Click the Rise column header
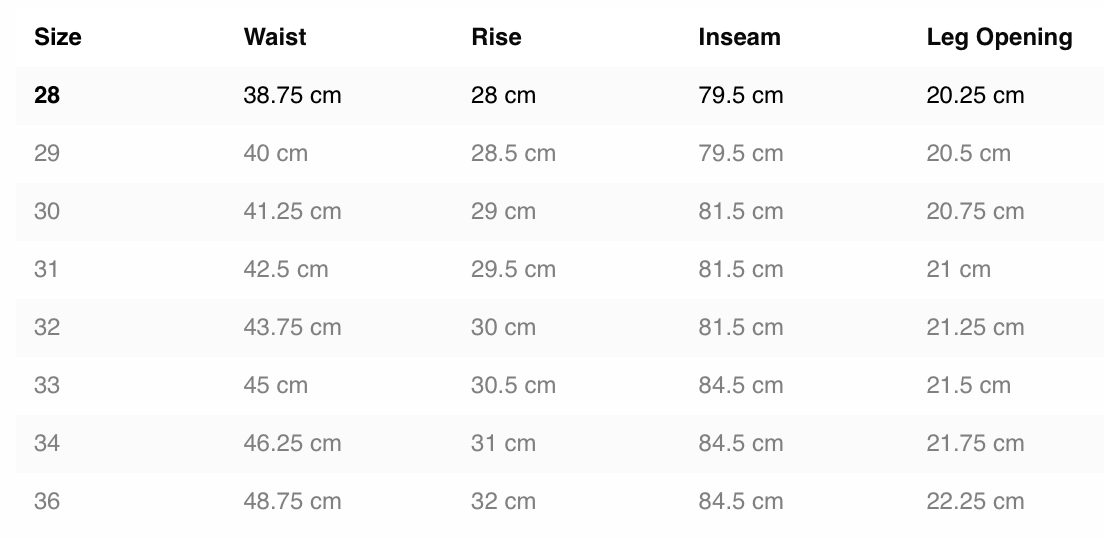Image resolution: width=1104 pixels, height=538 pixels. point(496,37)
